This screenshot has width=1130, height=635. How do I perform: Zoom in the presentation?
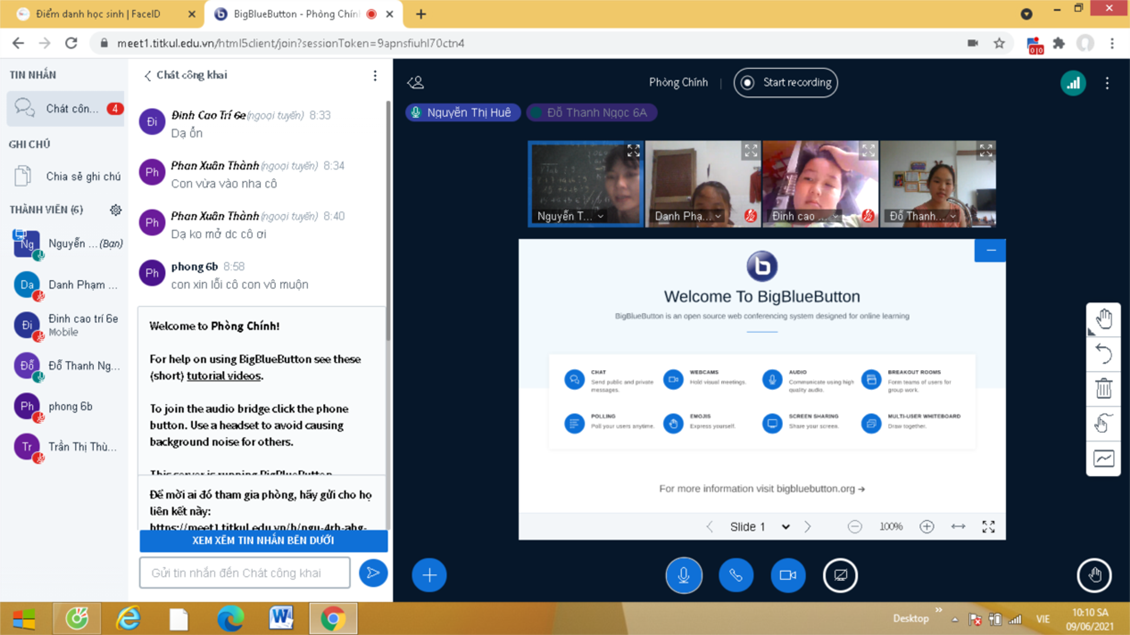point(927,527)
